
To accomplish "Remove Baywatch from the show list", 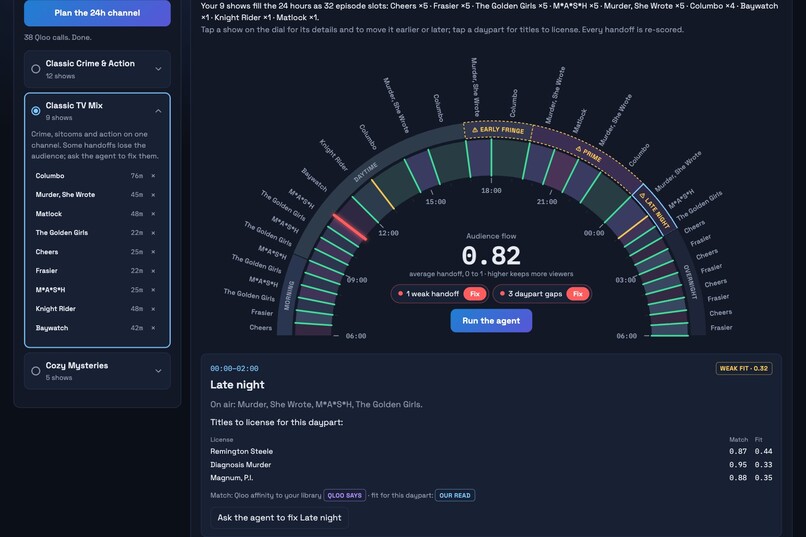I will pos(153,328).
